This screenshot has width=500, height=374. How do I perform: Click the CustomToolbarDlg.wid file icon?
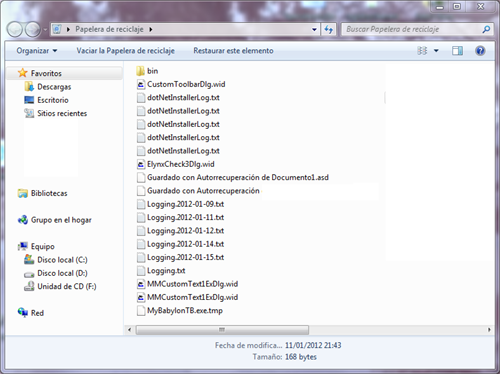(x=141, y=84)
